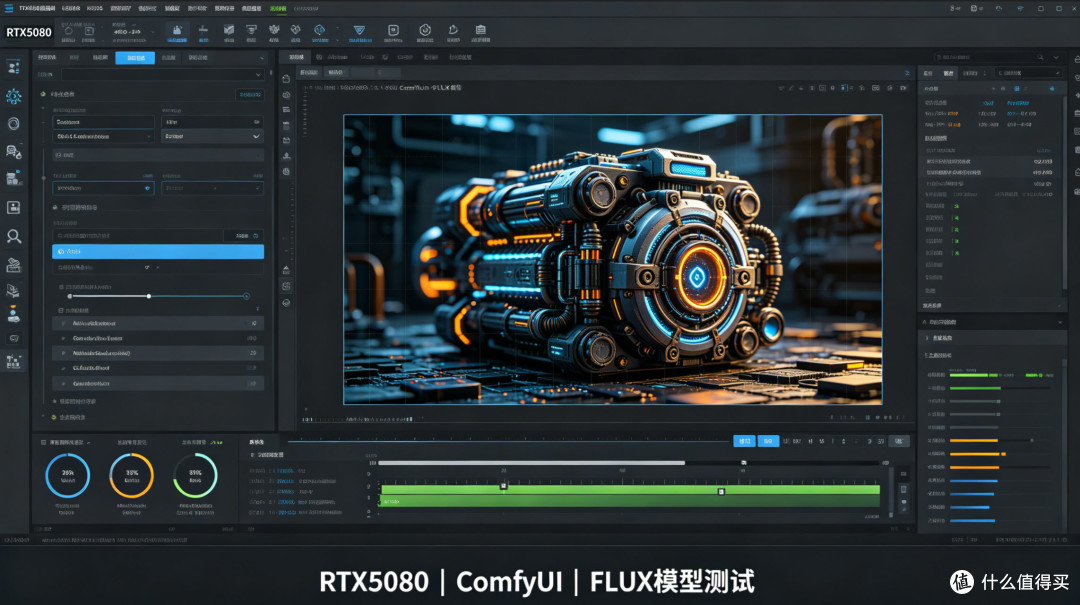Open the blue gear icon in the left sidebar

(x=13, y=96)
